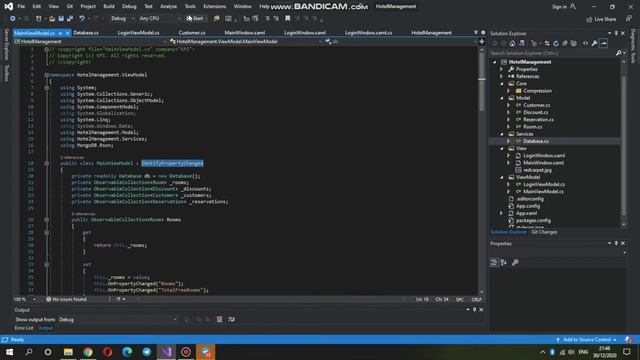Pin the Solution Explorer panel
Screen dimensions: 640x360
[616, 33]
